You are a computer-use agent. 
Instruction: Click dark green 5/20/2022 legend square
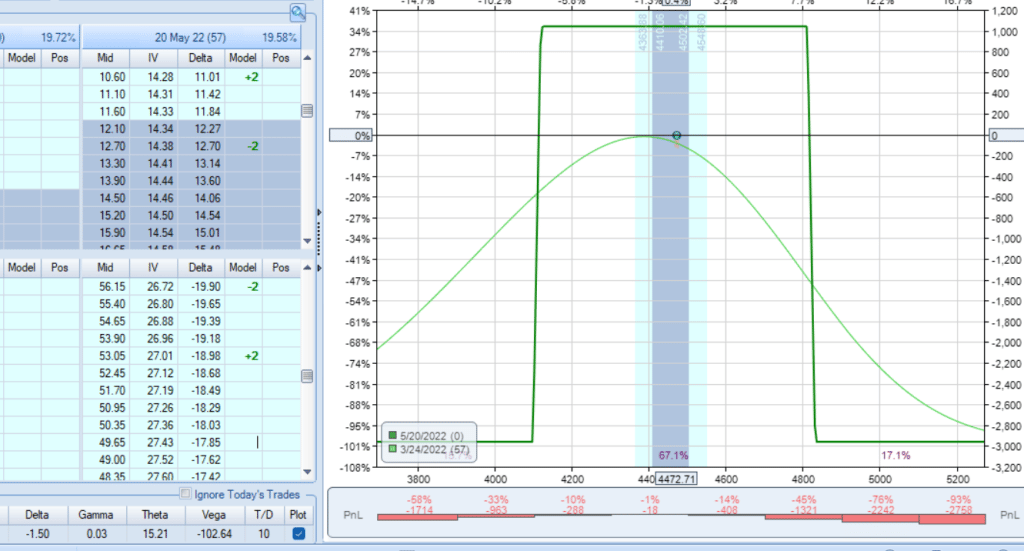(x=391, y=437)
